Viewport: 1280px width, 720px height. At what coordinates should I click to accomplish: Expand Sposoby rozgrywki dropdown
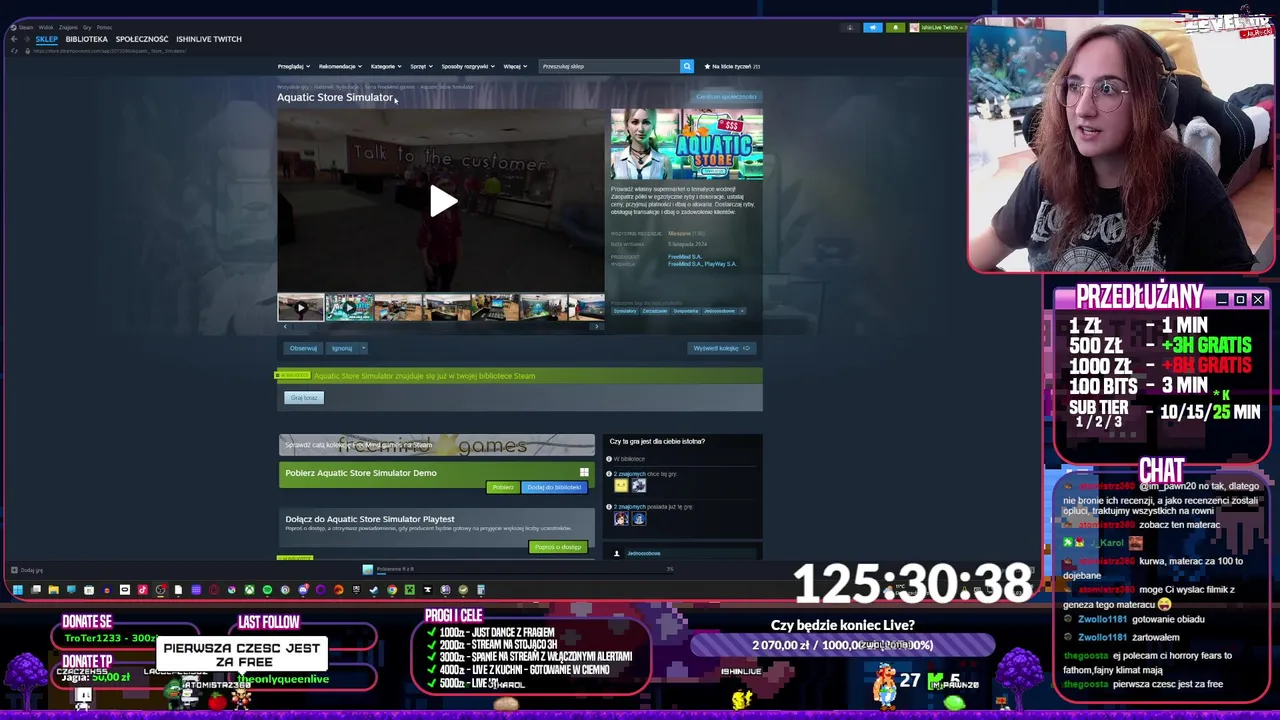click(467, 66)
